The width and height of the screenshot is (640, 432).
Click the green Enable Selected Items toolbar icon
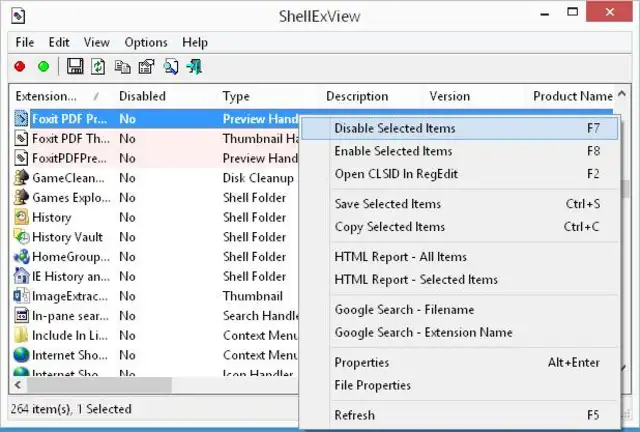click(43, 67)
